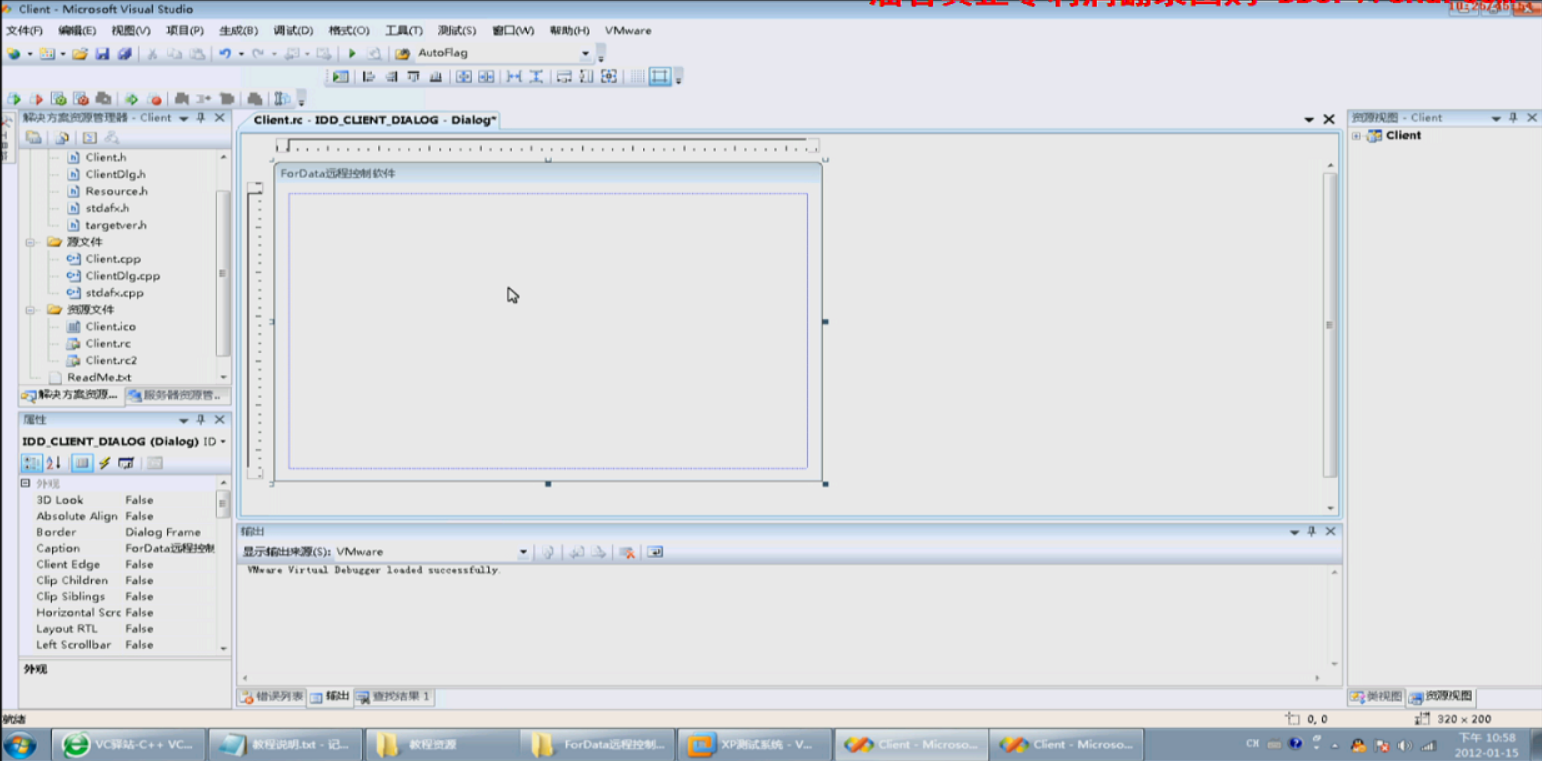Click the Align Rights icon
Viewport: 1542px width, 761px height.
click(391, 77)
